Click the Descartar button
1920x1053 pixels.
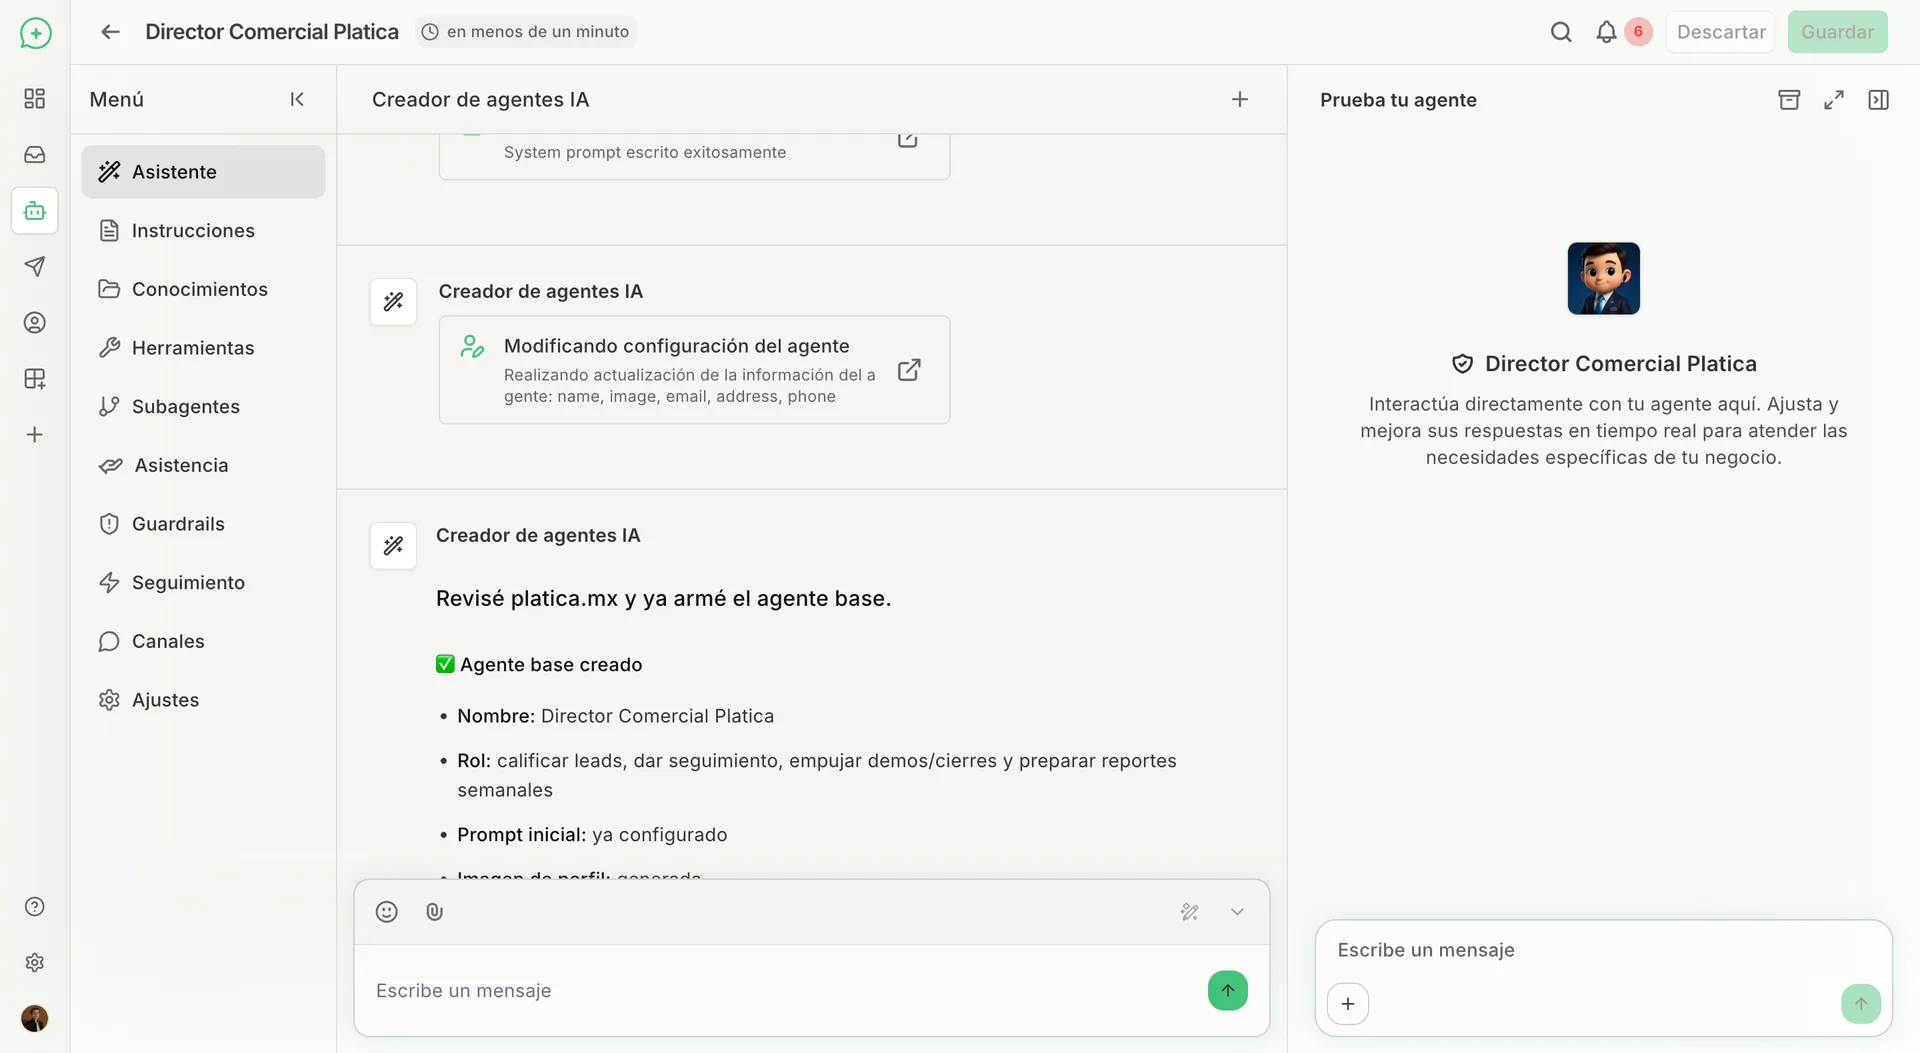point(1721,32)
